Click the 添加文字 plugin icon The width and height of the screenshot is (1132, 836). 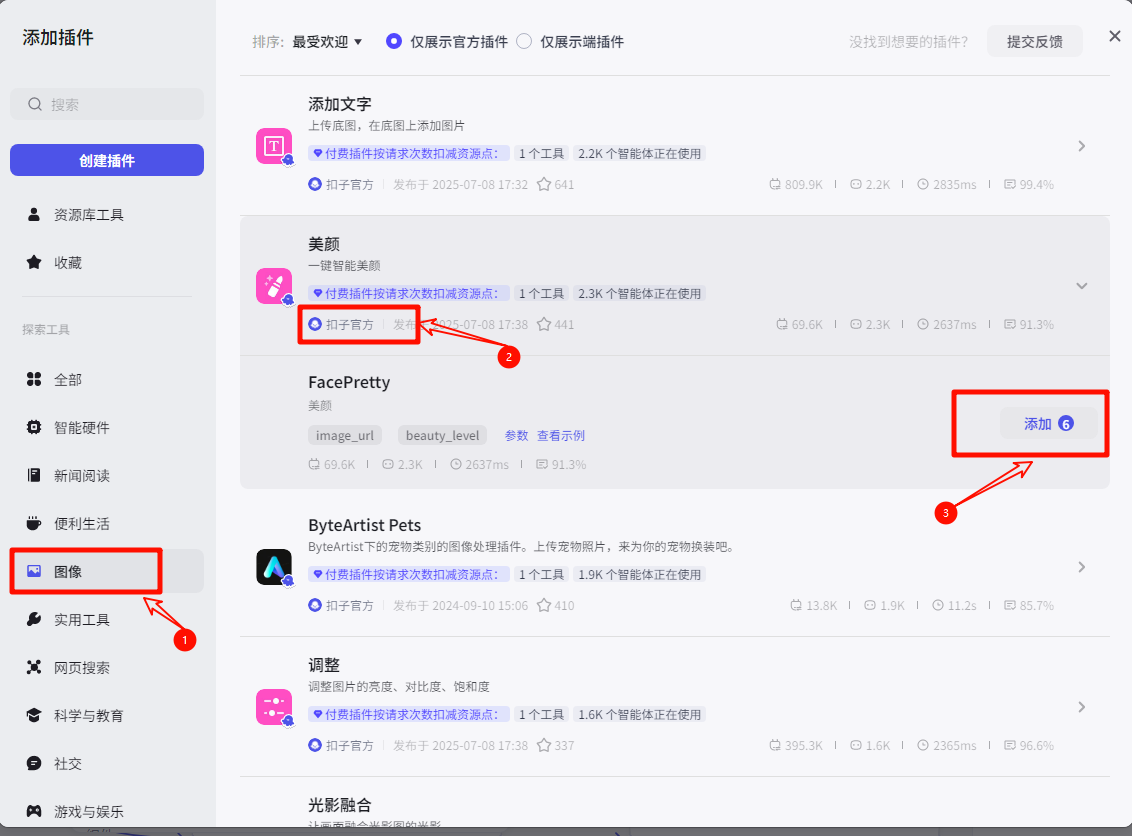click(273, 146)
